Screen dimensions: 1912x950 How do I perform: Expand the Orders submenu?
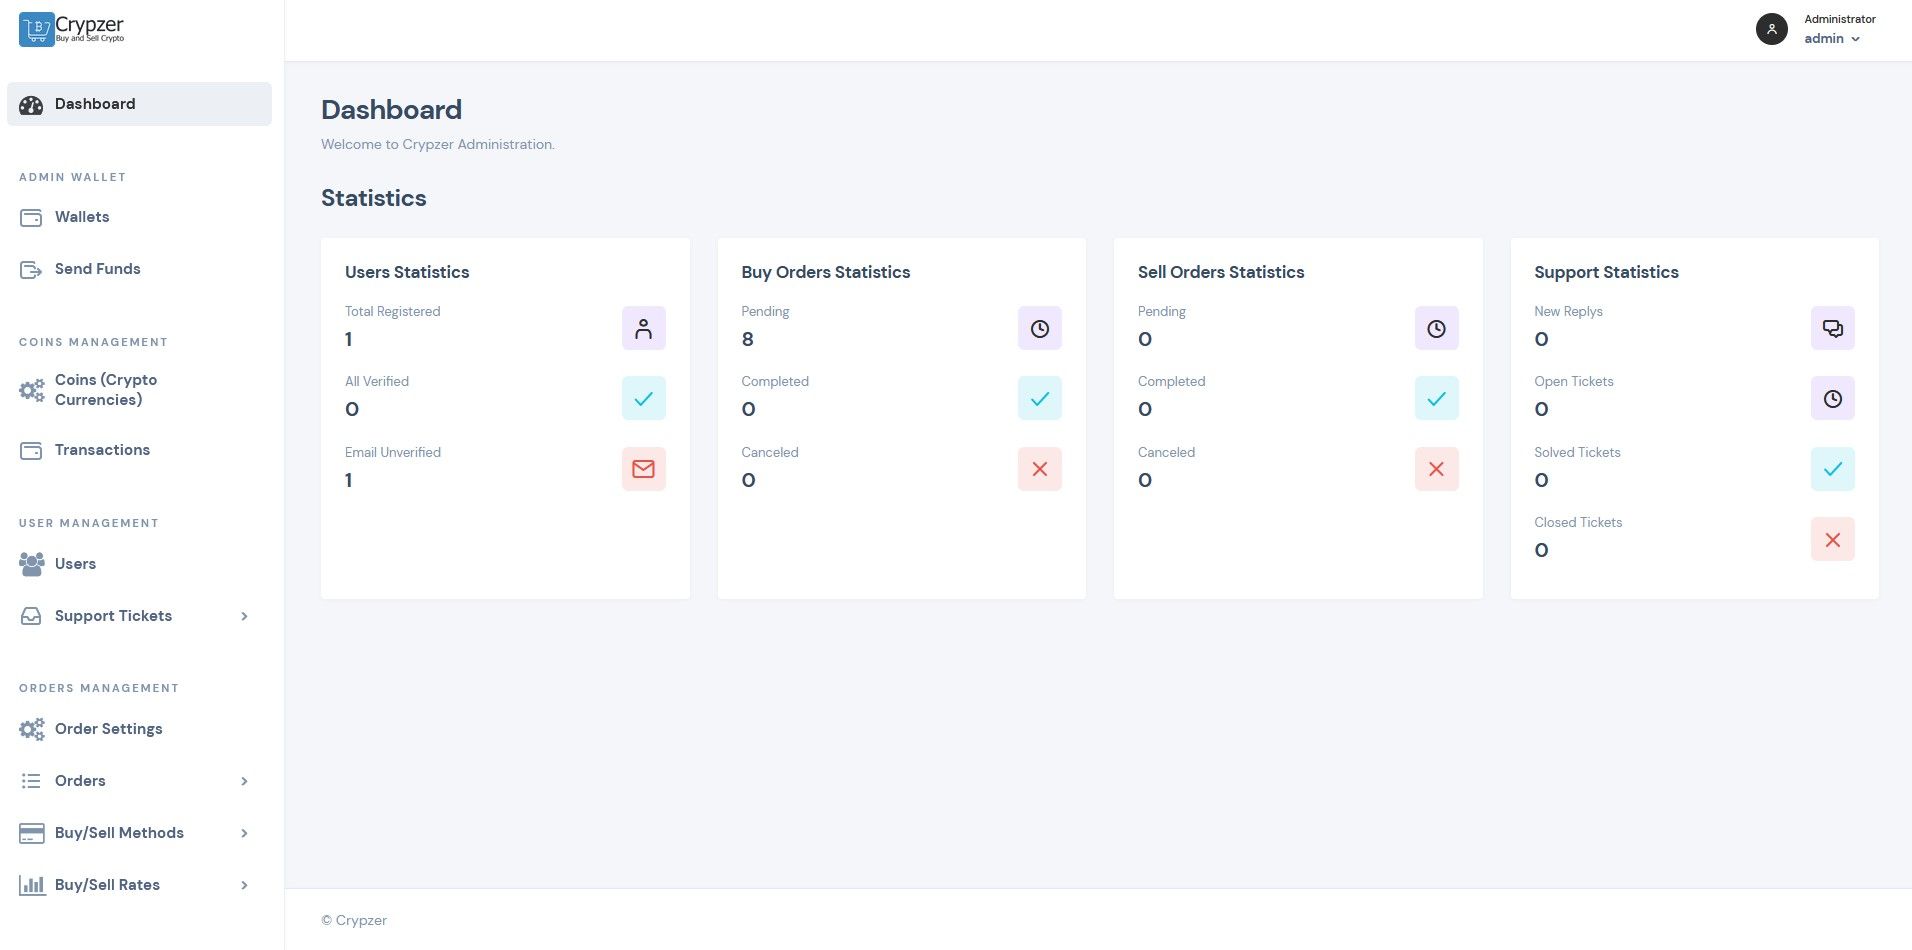coord(244,781)
